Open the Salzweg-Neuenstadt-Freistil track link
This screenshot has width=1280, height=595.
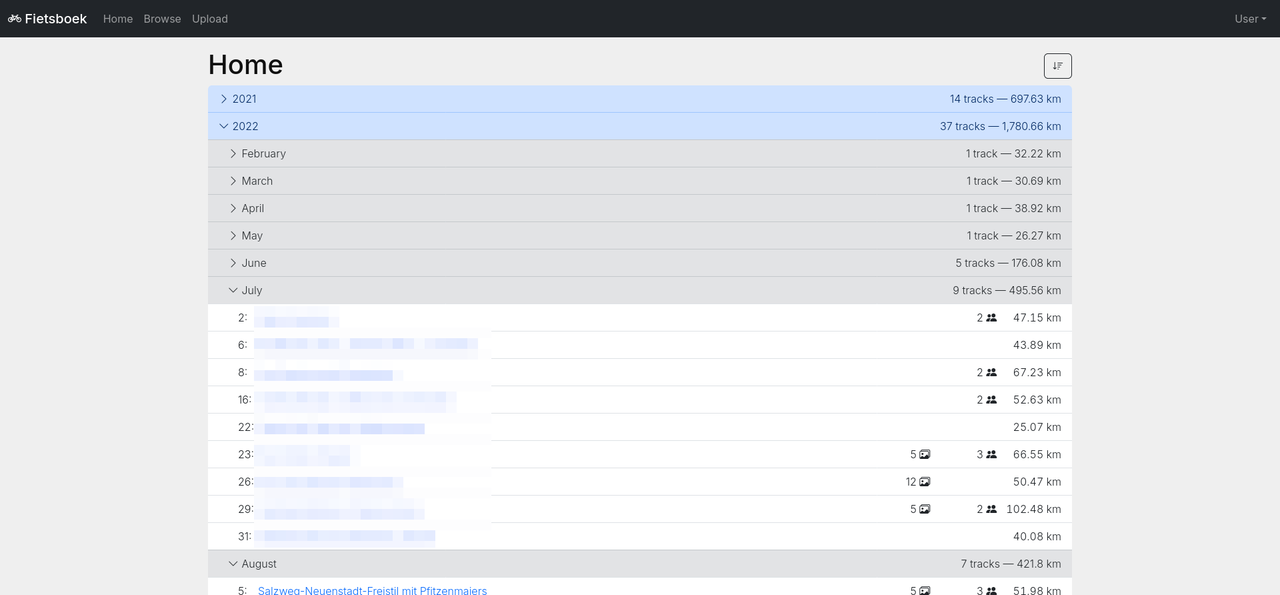pos(372,591)
